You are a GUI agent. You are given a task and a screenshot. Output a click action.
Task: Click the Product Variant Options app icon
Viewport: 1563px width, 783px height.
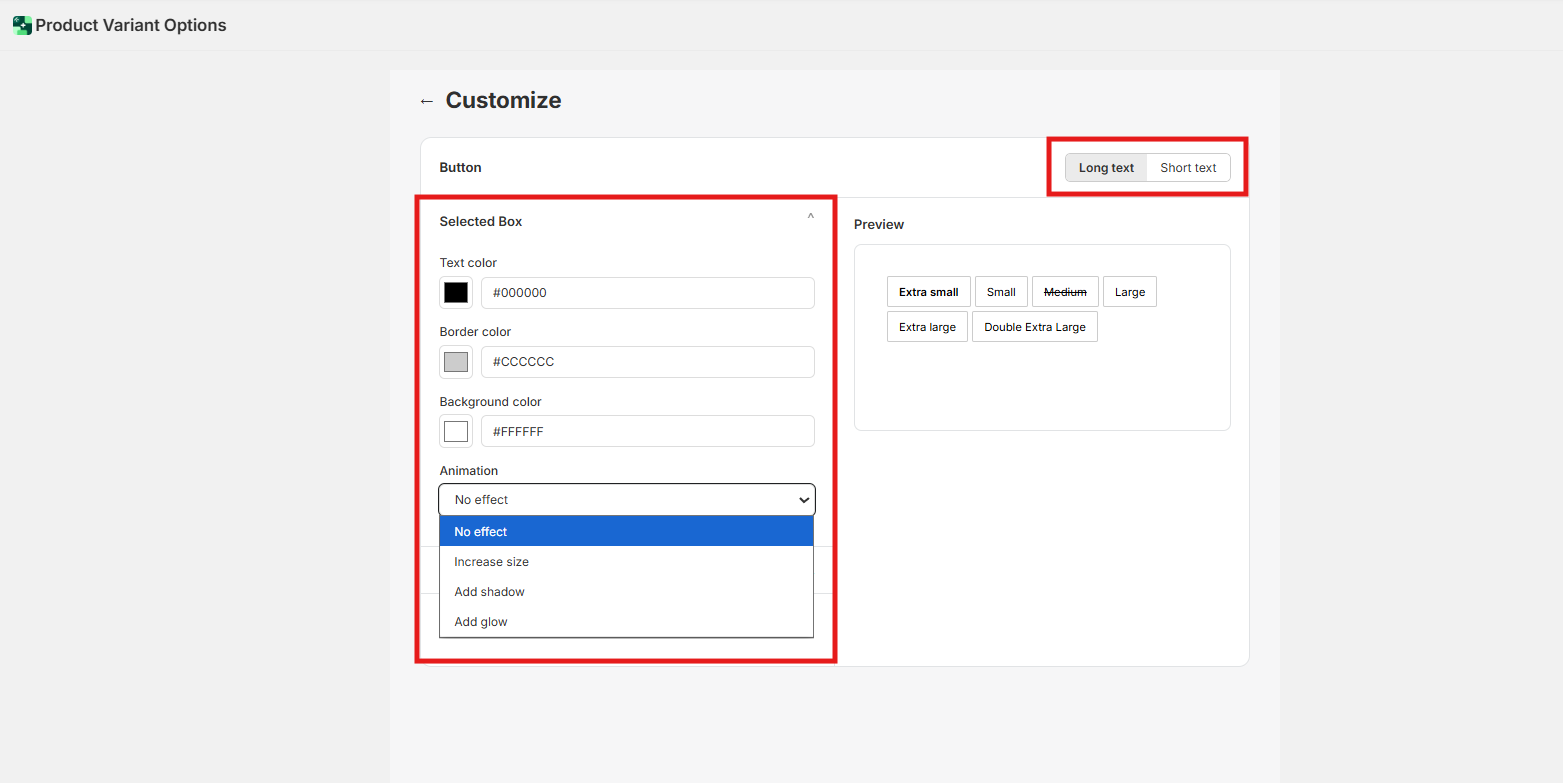[22, 26]
